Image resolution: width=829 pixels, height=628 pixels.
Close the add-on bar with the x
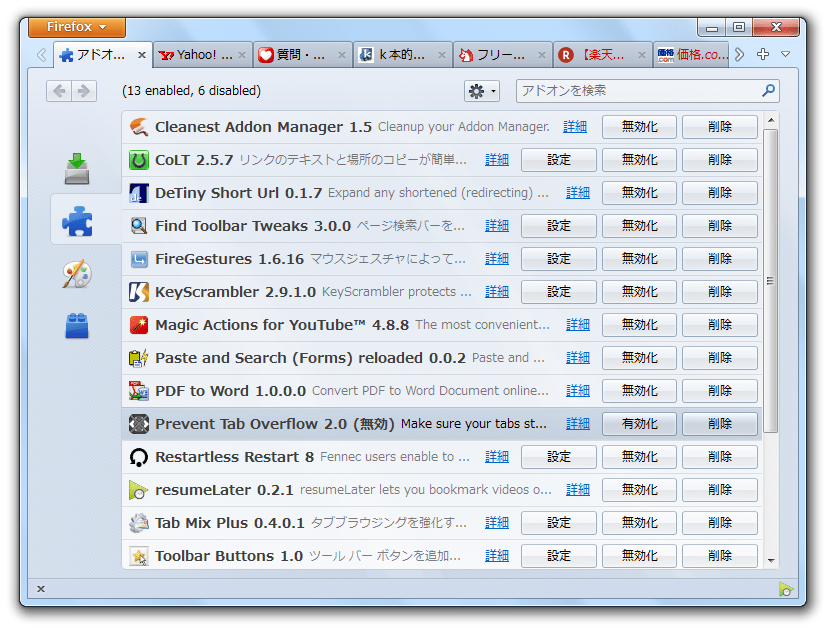click(x=41, y=588)
